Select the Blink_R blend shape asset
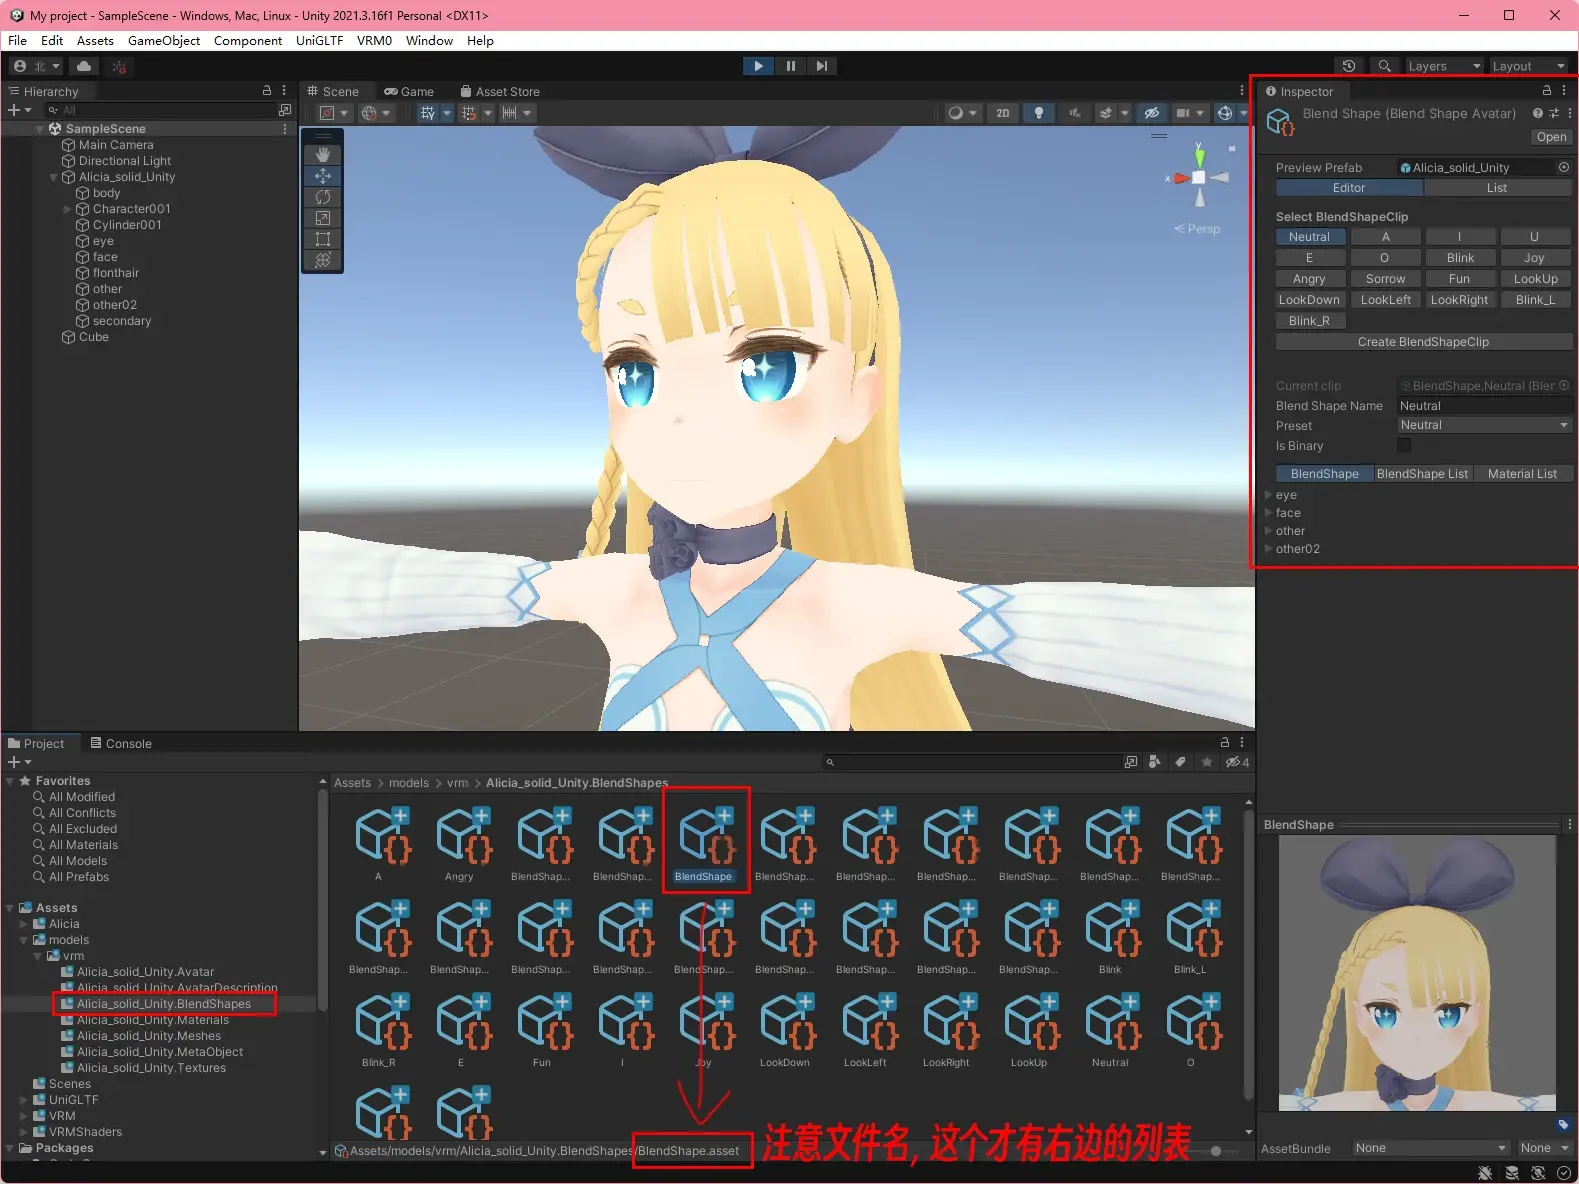 pos(379,1032)
